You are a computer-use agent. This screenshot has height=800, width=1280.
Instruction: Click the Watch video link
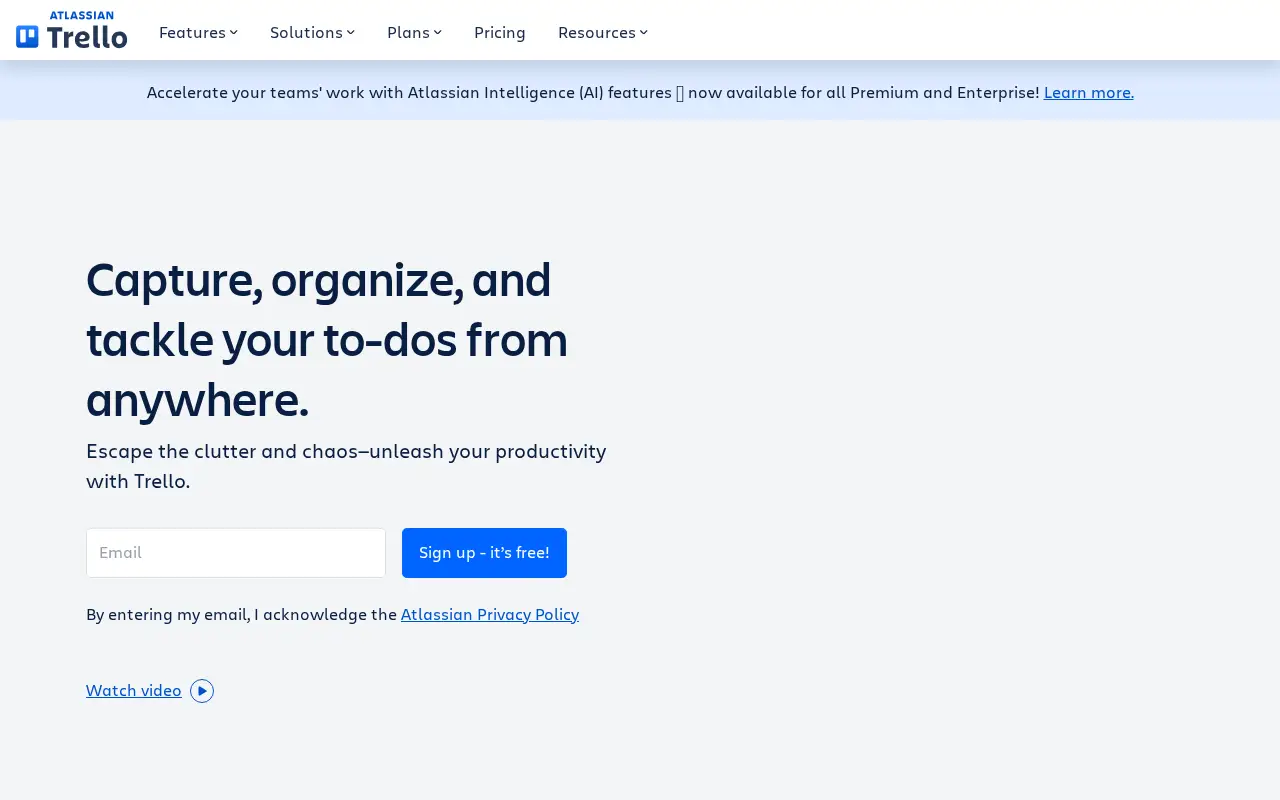pyautogui.click(x=134, y=691)
